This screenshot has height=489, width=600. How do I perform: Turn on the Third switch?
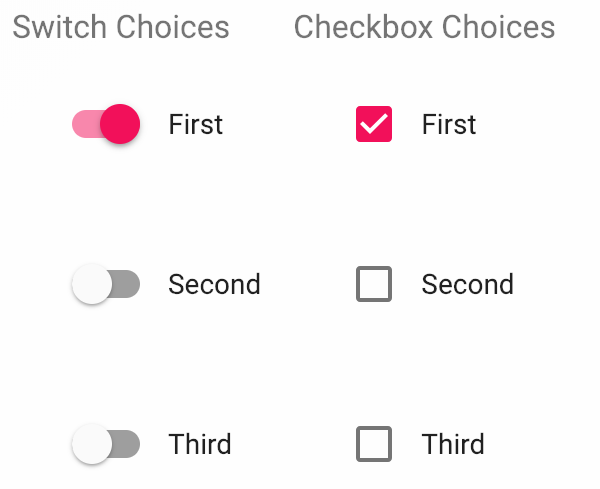click(106, 444)
